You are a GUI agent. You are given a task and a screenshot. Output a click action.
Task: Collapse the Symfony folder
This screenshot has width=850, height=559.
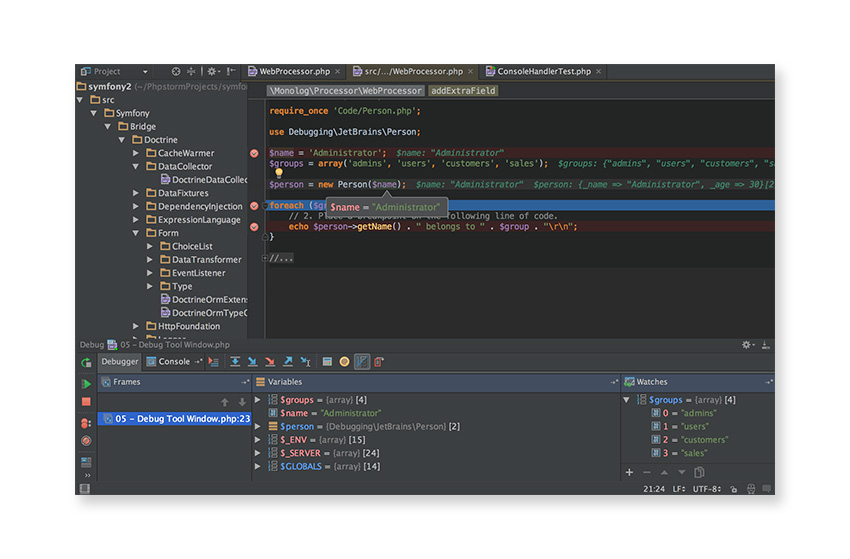coord(94,113)
